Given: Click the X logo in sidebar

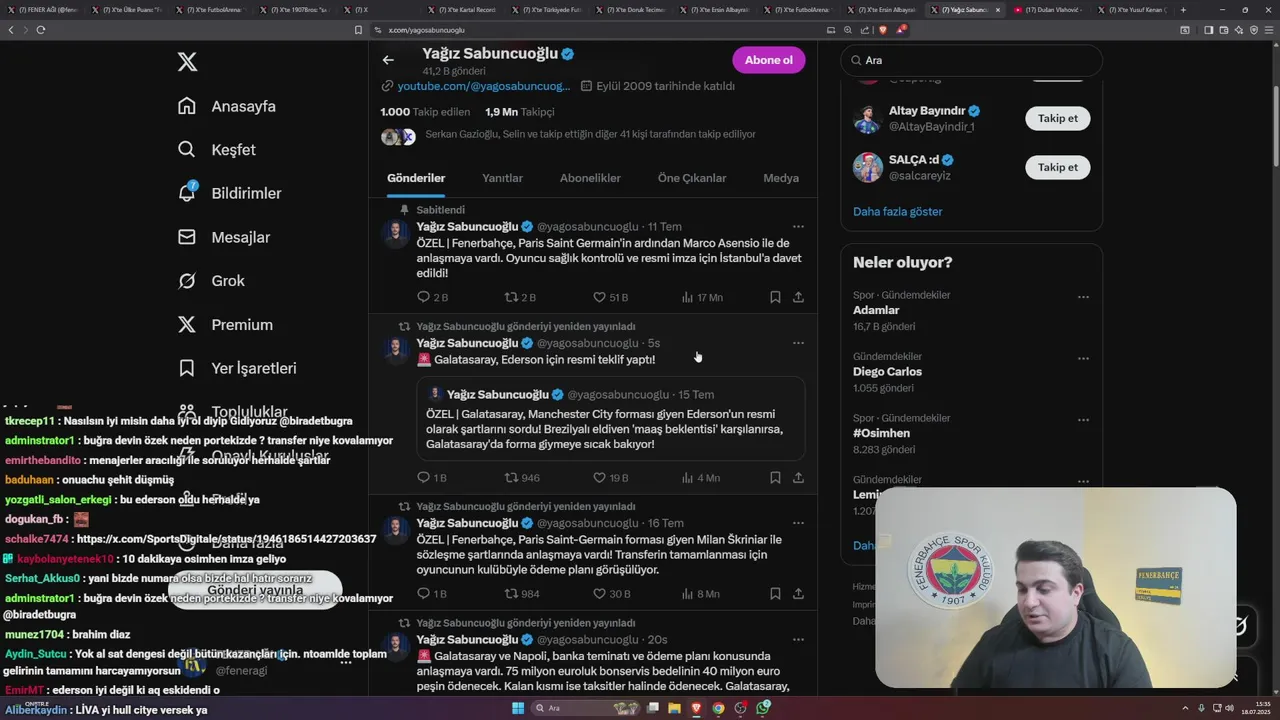Looking at the screenshot, I should click(x=187, y=62).
